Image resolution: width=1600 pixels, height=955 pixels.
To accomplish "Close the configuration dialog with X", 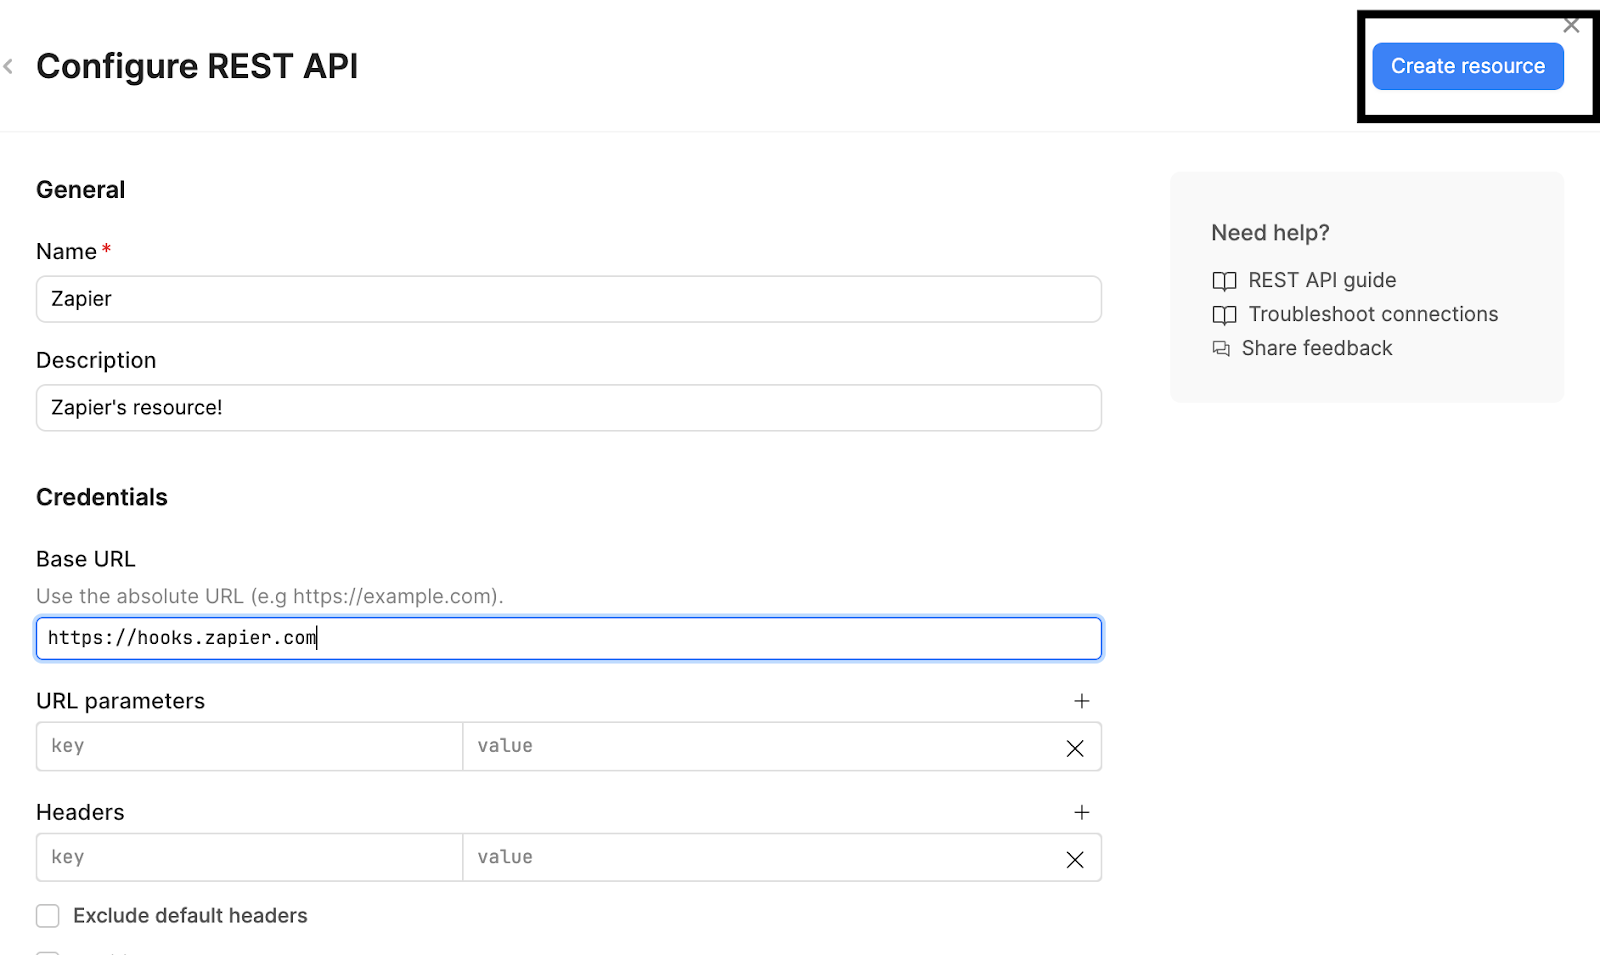I will [x=1571, y=26].
